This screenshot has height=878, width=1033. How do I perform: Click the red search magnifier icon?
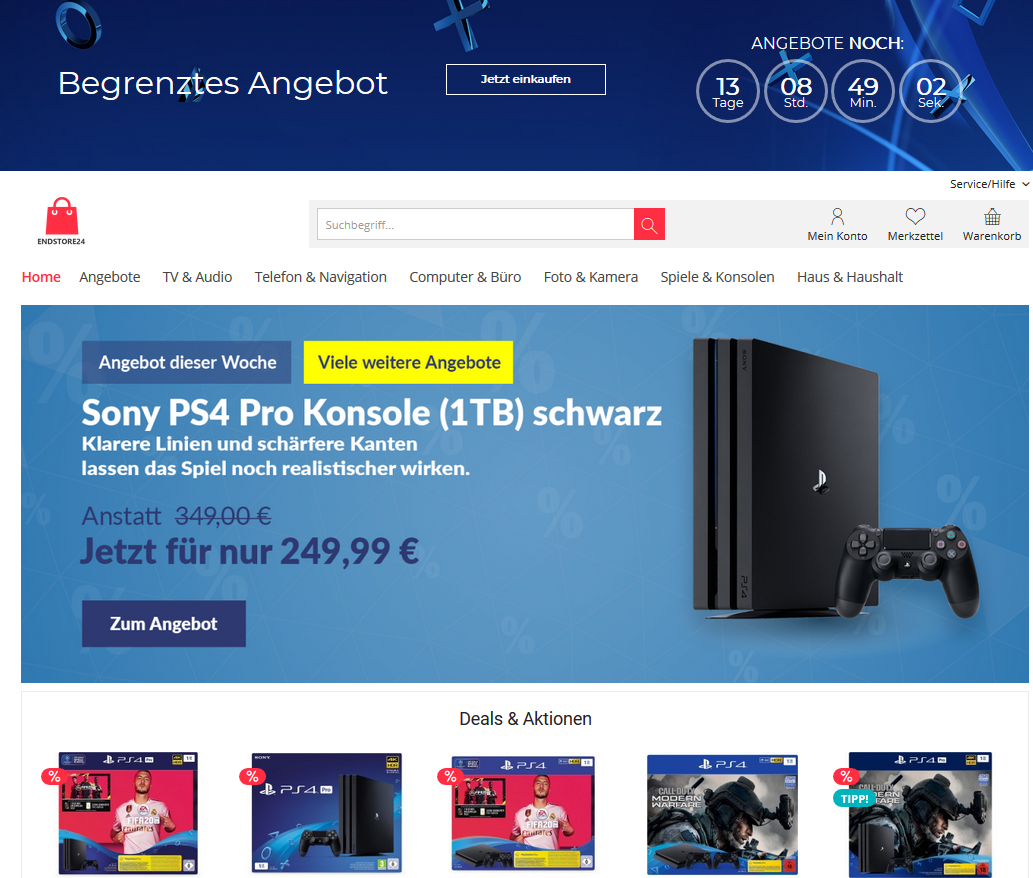(x=649, y=225)
